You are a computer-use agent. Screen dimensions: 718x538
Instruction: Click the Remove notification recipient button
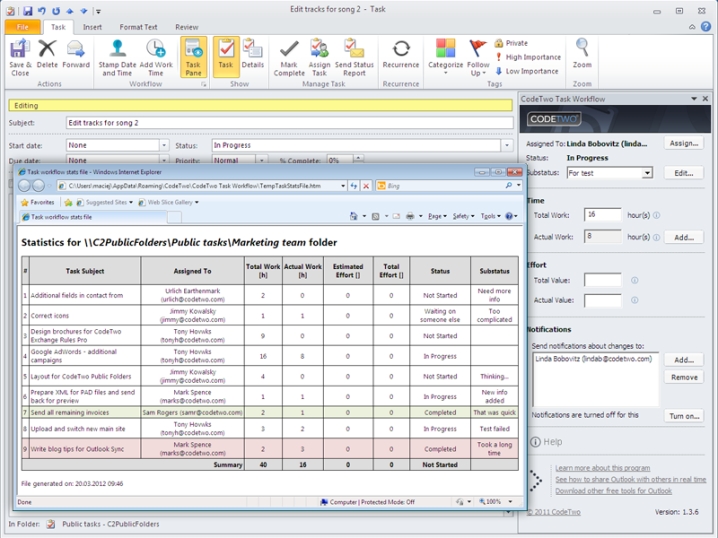(684, 377)
